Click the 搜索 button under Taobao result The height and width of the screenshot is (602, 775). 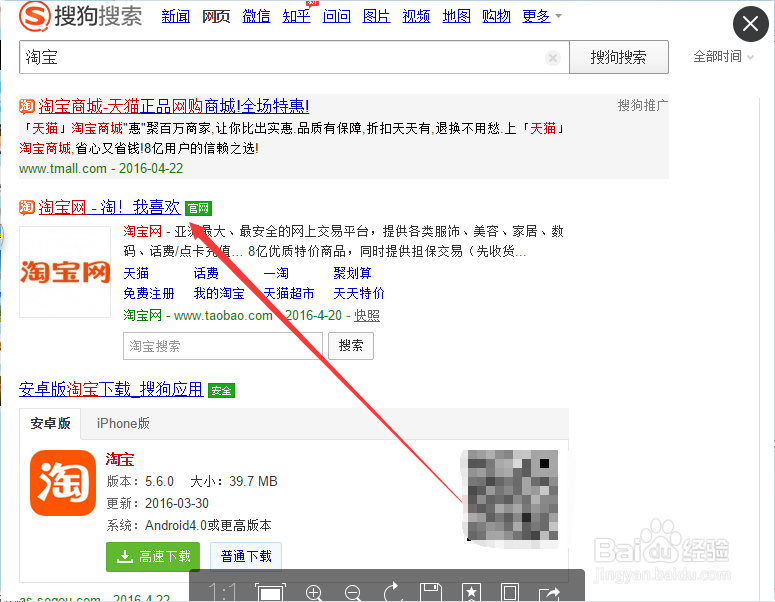(x=351, y=346)
